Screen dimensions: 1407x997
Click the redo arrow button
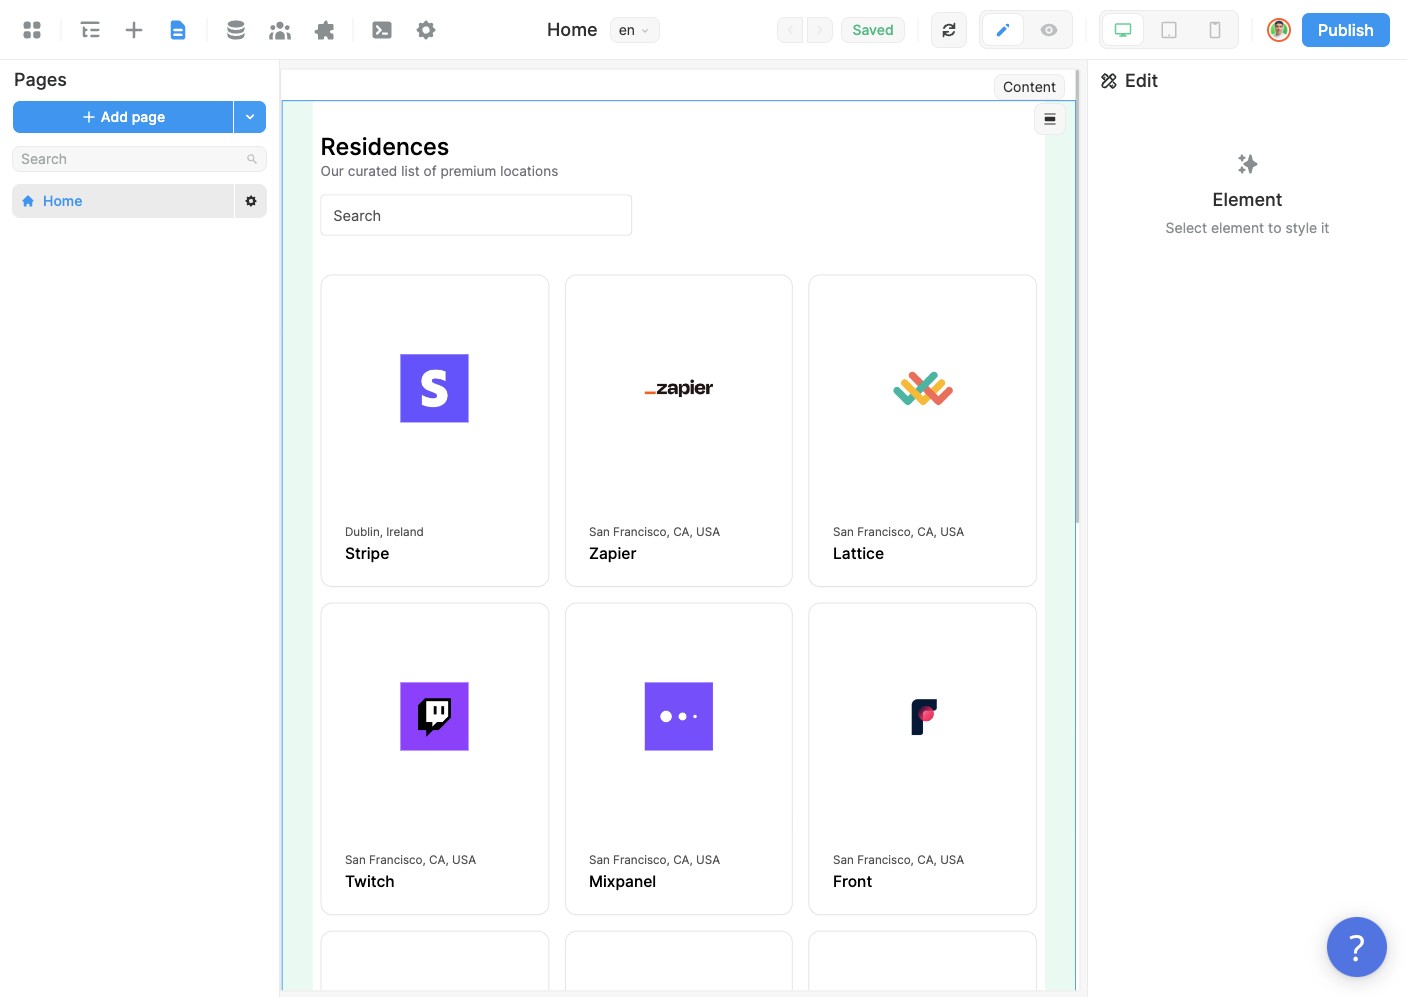click(820, 30)
